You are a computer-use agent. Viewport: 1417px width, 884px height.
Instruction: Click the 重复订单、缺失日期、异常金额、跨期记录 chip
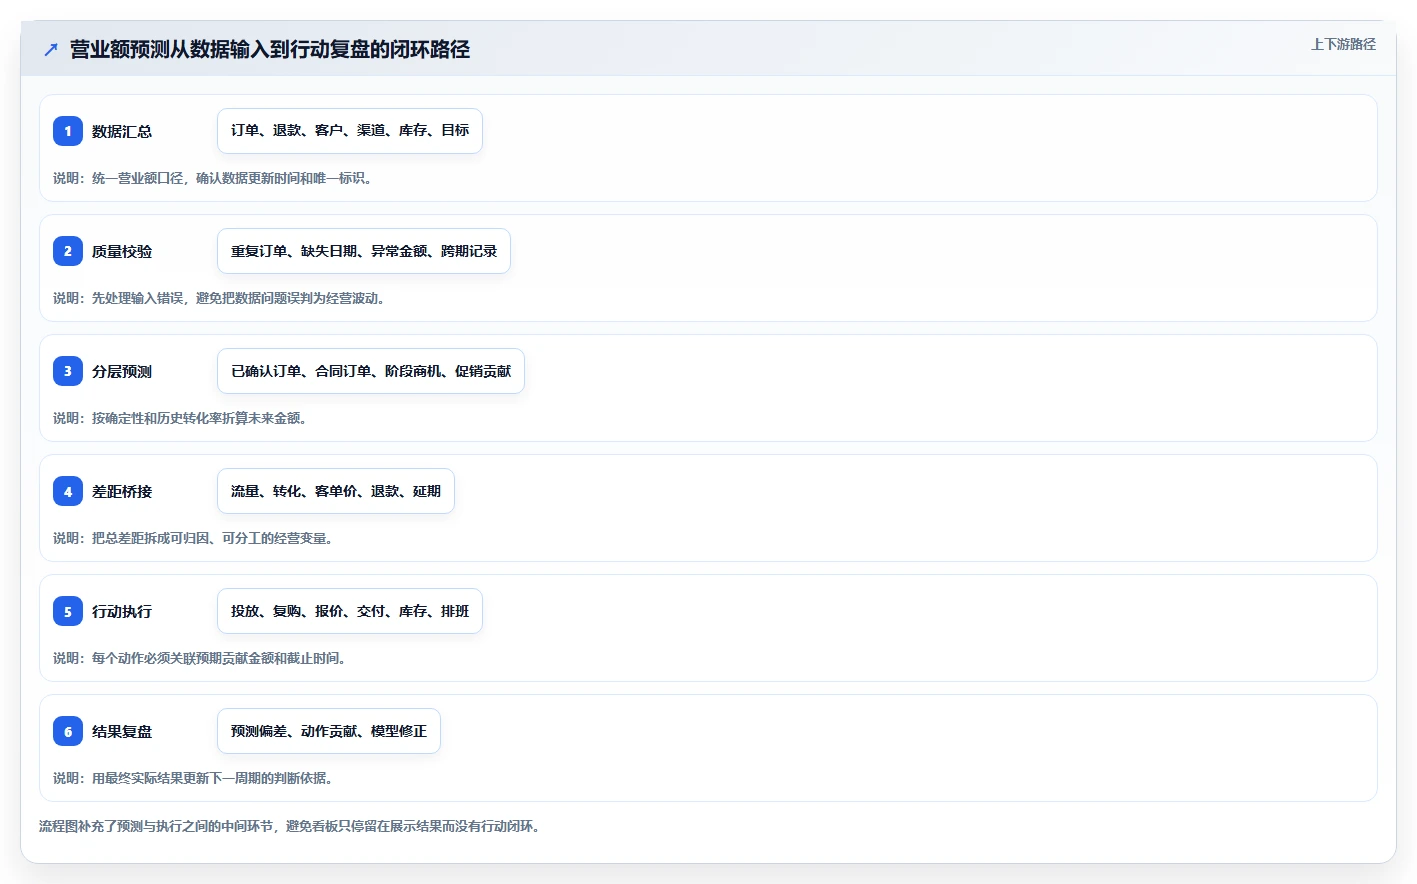364,251
